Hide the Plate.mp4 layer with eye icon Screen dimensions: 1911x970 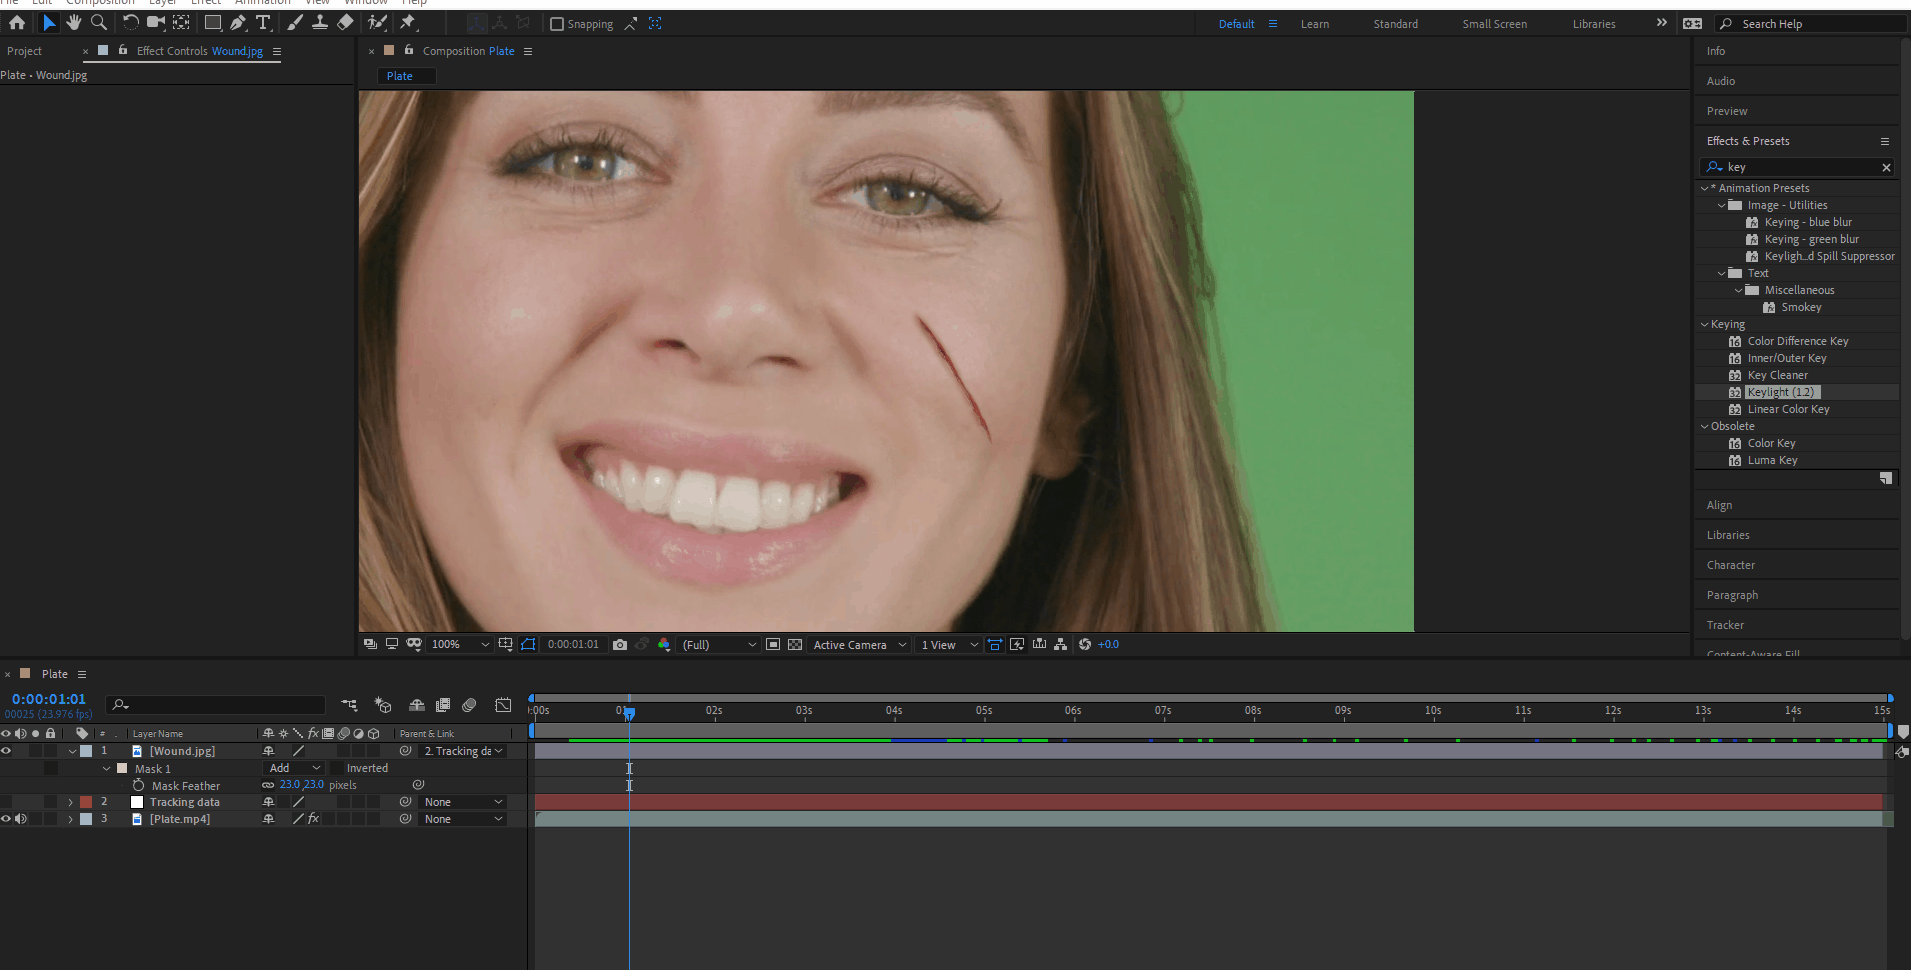point(6,819)
